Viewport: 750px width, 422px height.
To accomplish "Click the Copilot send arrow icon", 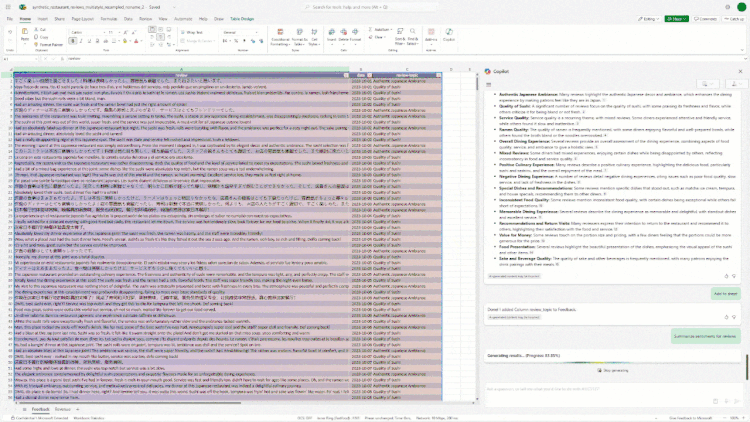I will (737, 401).
